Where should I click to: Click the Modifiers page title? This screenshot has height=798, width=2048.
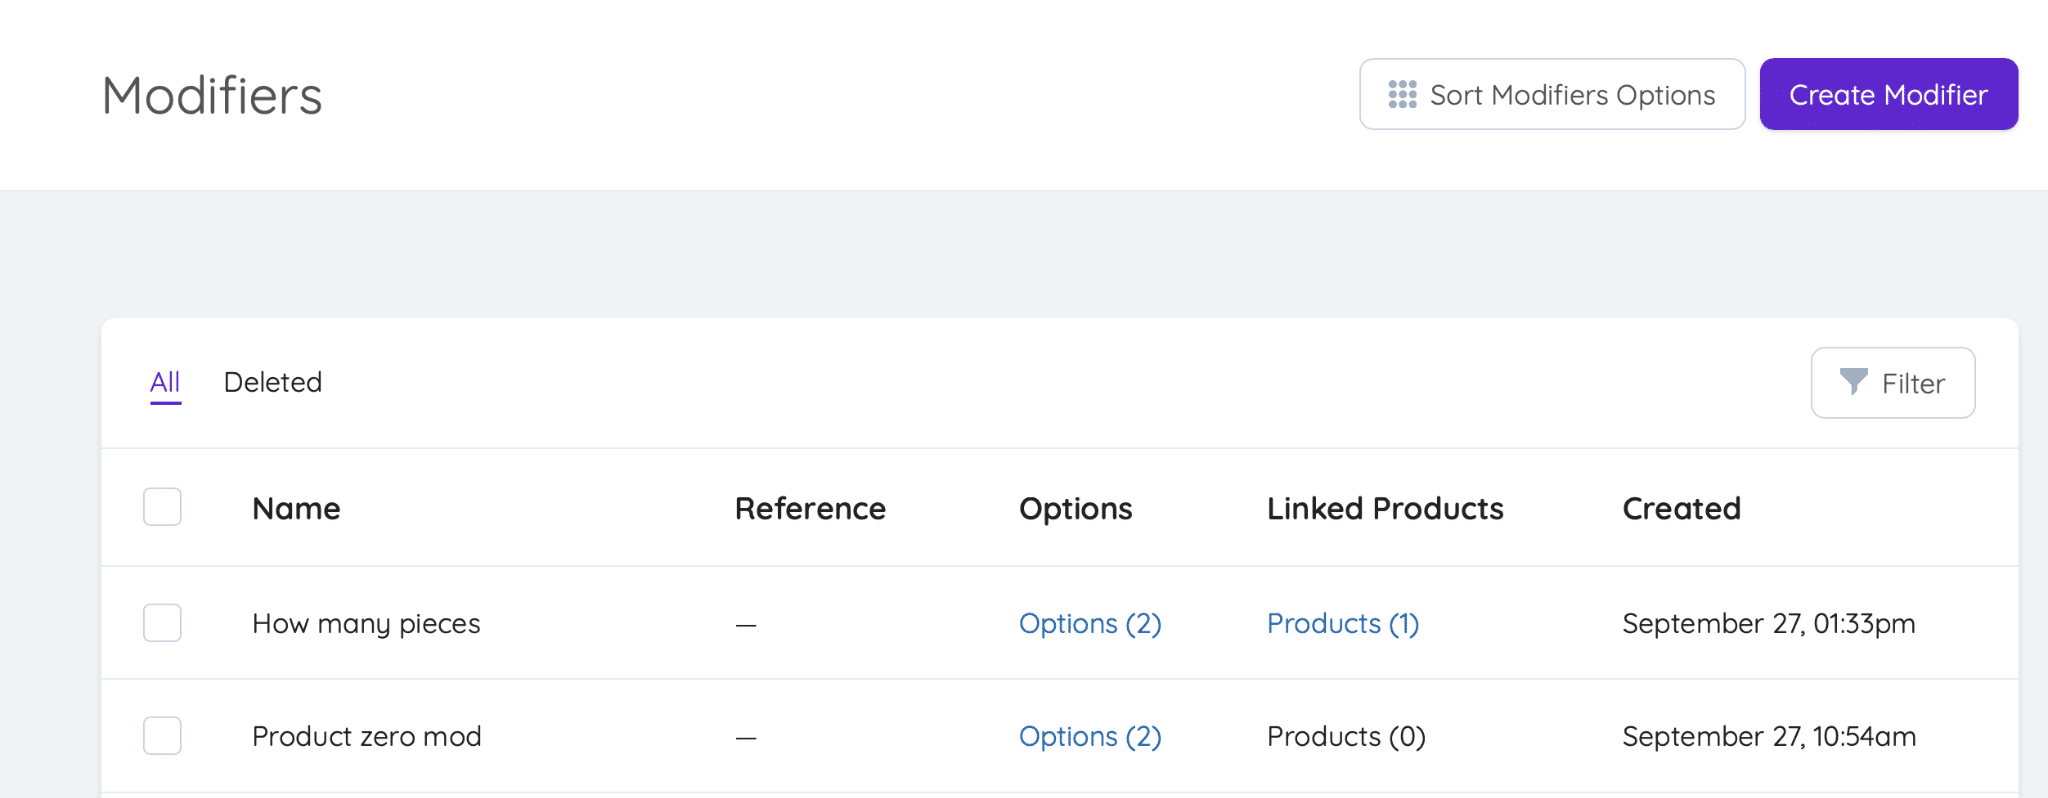point(211,94)
